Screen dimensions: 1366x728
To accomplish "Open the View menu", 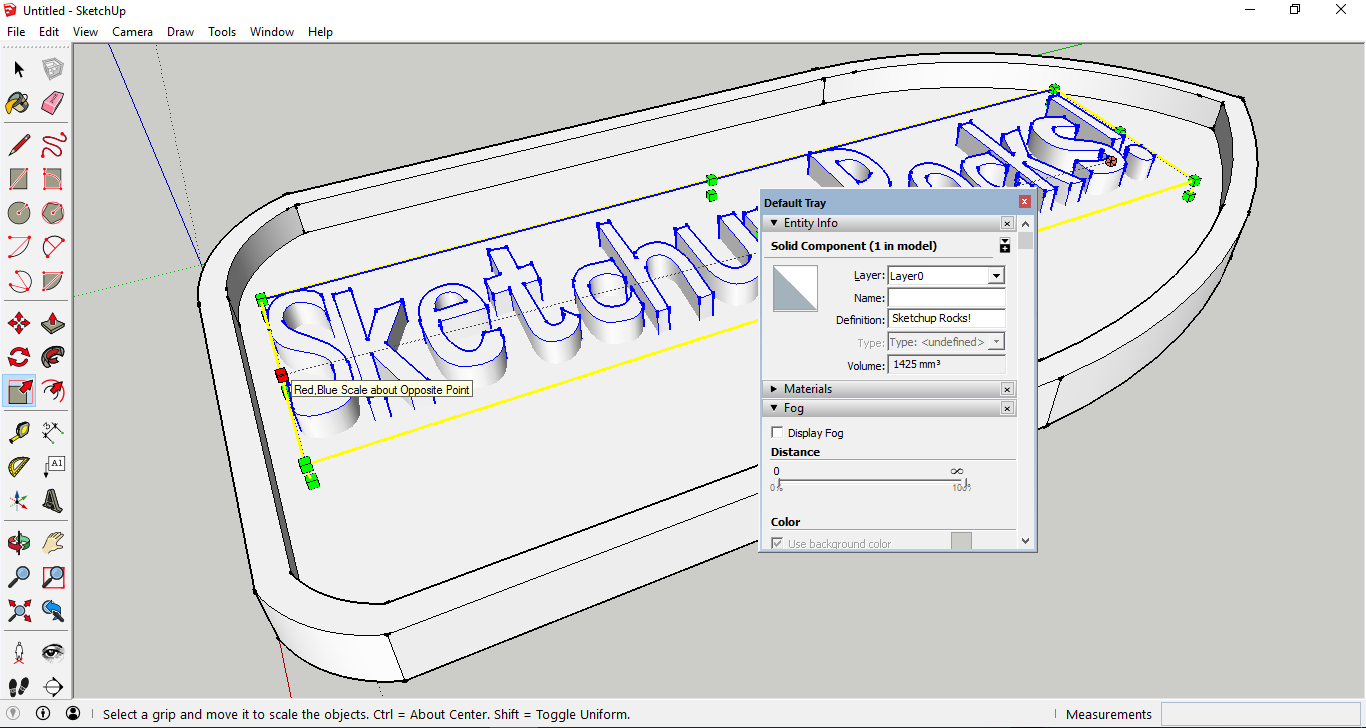I will (85, 32).
